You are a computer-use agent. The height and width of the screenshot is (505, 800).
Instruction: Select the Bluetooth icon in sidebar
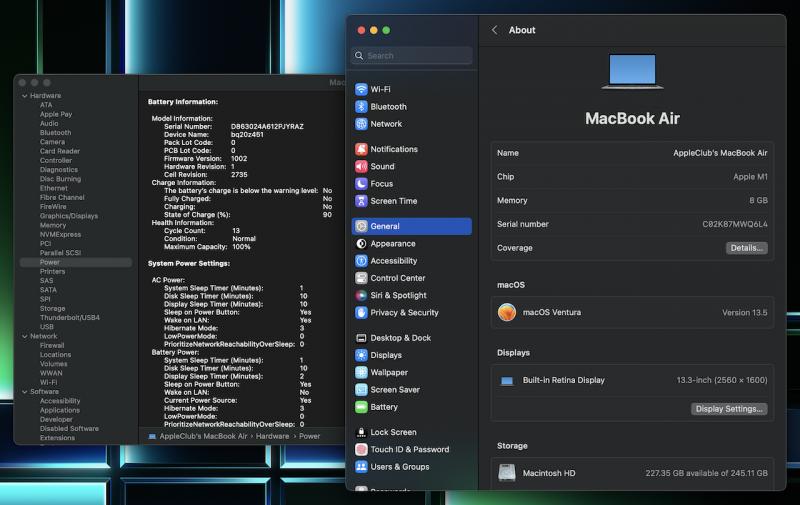[x=361, y=106]
